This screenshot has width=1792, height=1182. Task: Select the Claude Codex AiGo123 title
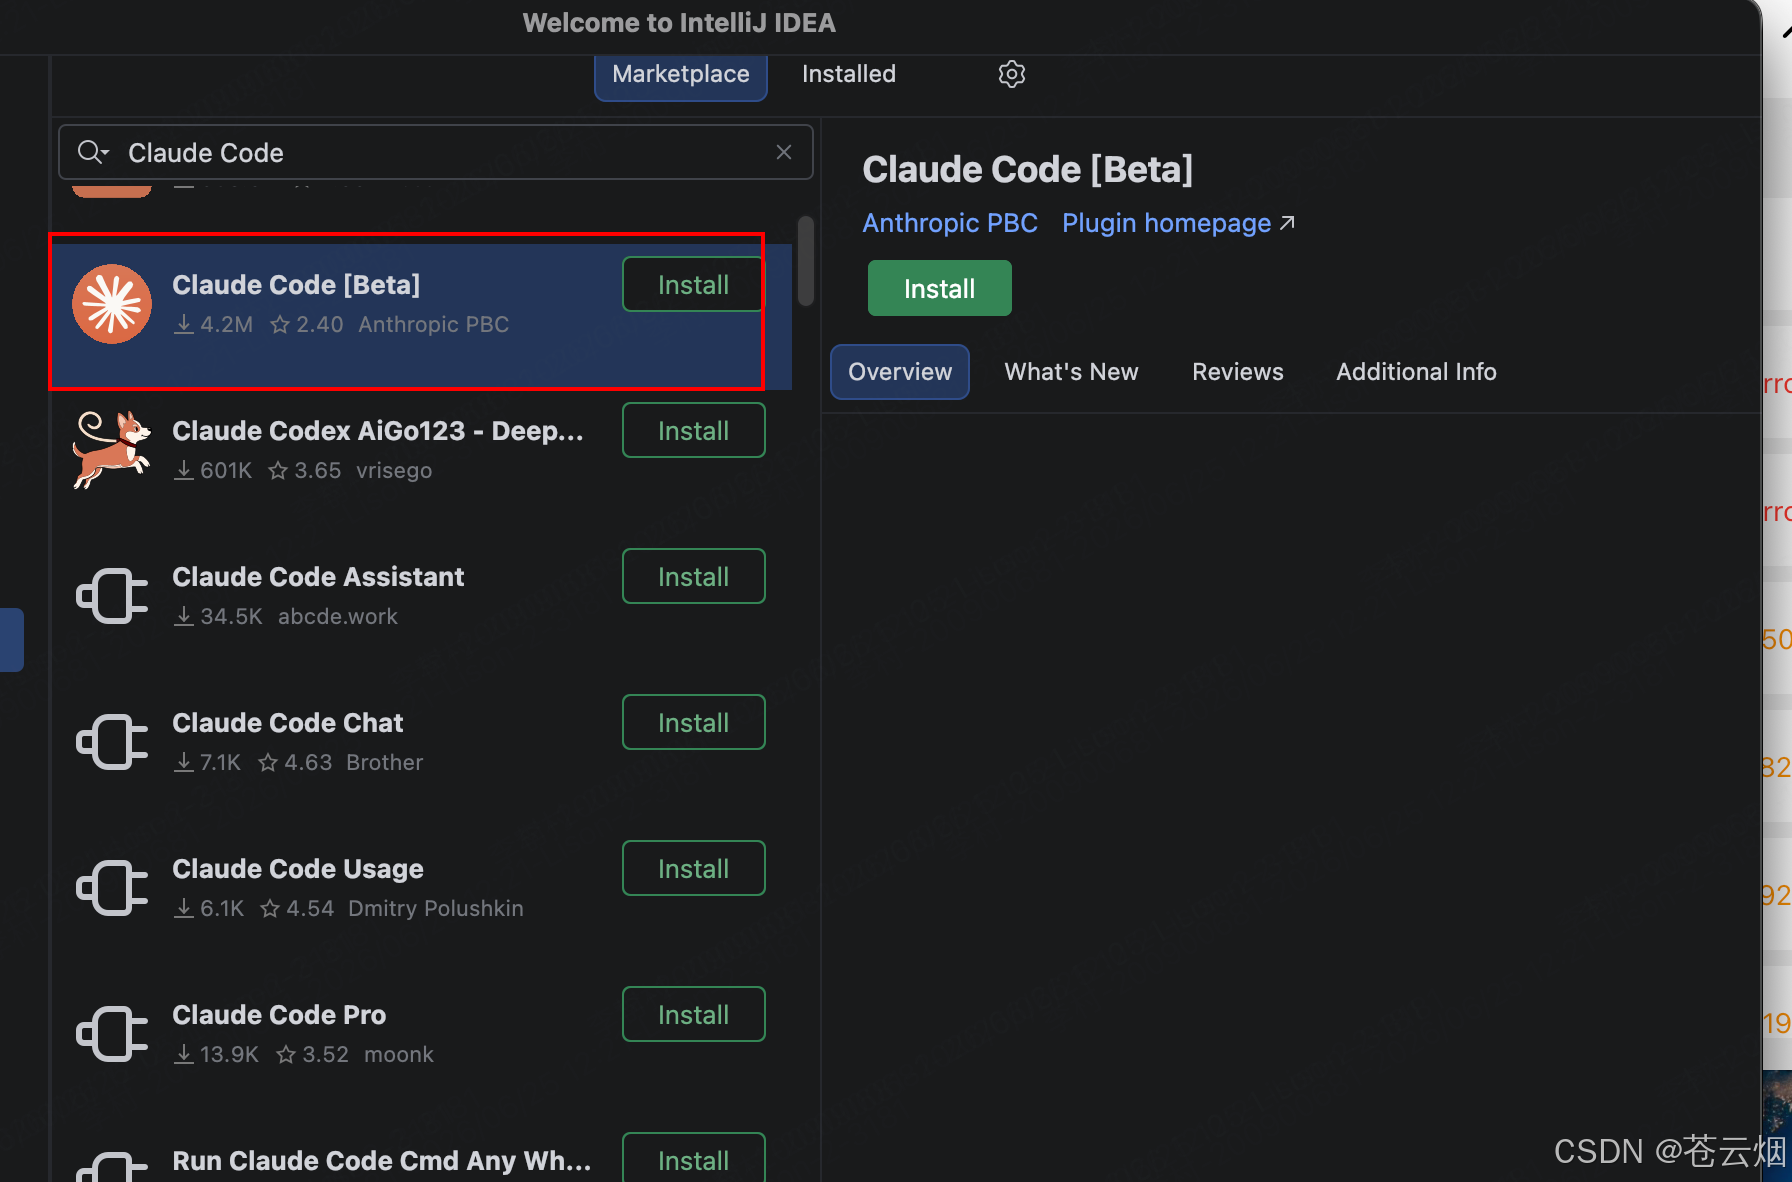coord(378,431)
